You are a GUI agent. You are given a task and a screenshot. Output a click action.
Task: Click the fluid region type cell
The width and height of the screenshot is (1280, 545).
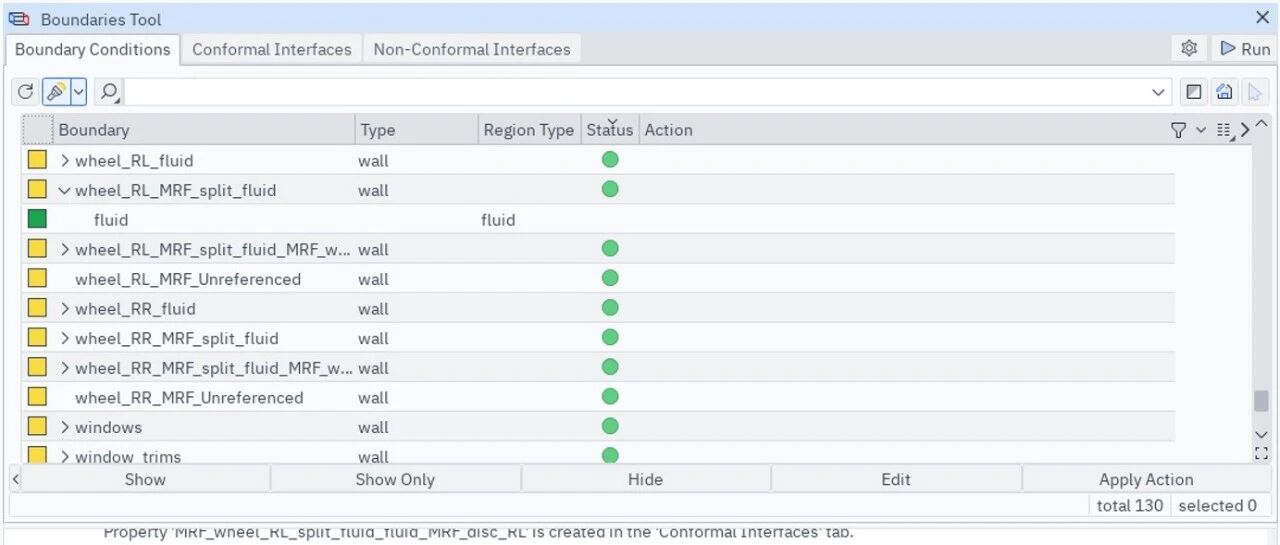pos(498,220)
